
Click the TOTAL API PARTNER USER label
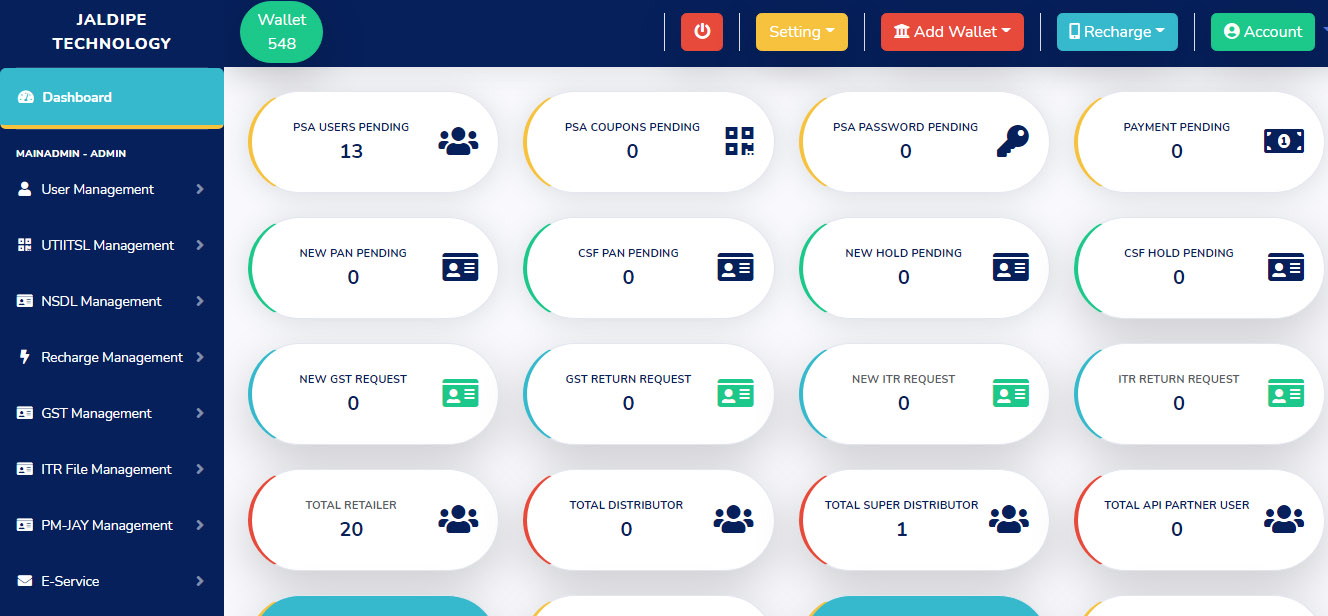point(1177,505)
